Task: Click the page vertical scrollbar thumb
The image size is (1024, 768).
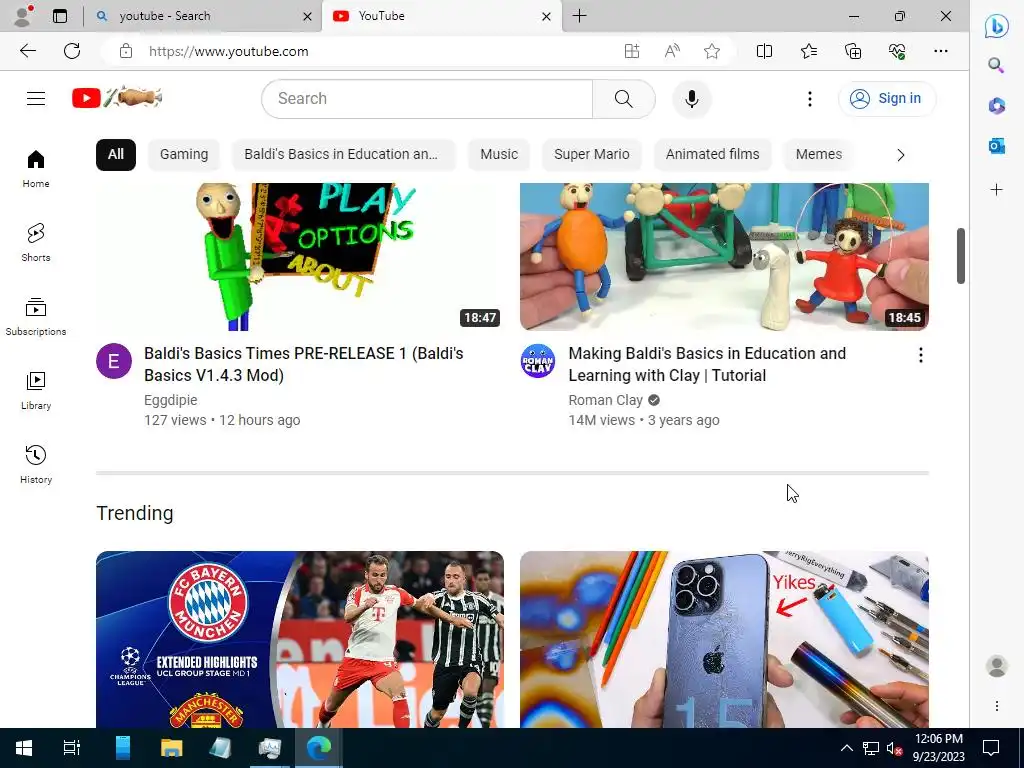Action: coord(961,255)
